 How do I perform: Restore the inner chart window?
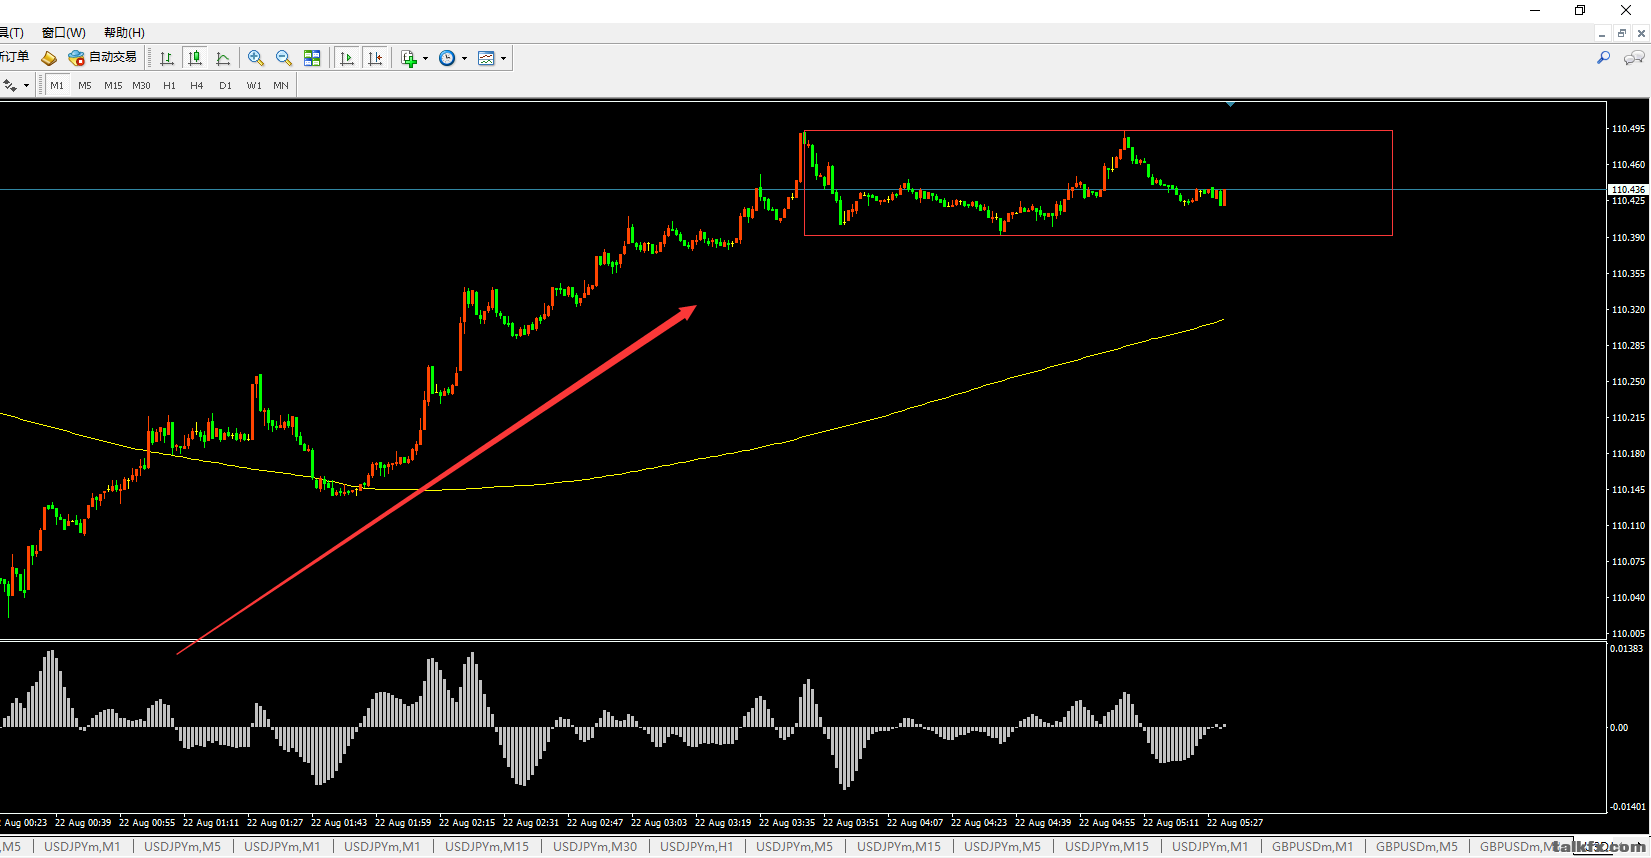point(1622,33)
